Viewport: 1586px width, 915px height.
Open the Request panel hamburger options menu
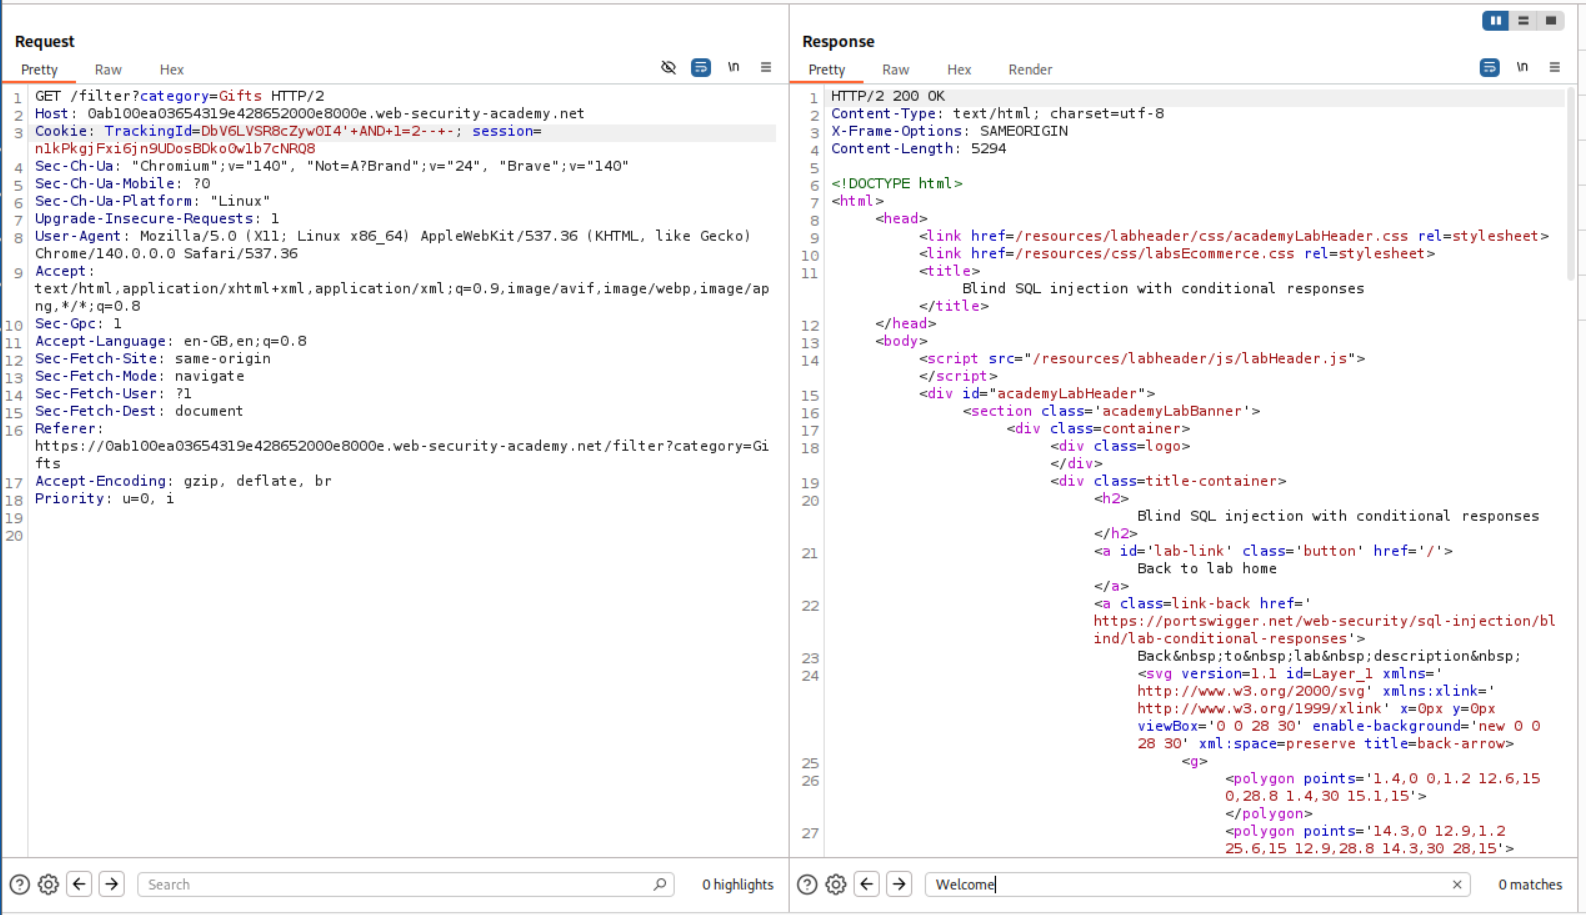tap(766, 67)
